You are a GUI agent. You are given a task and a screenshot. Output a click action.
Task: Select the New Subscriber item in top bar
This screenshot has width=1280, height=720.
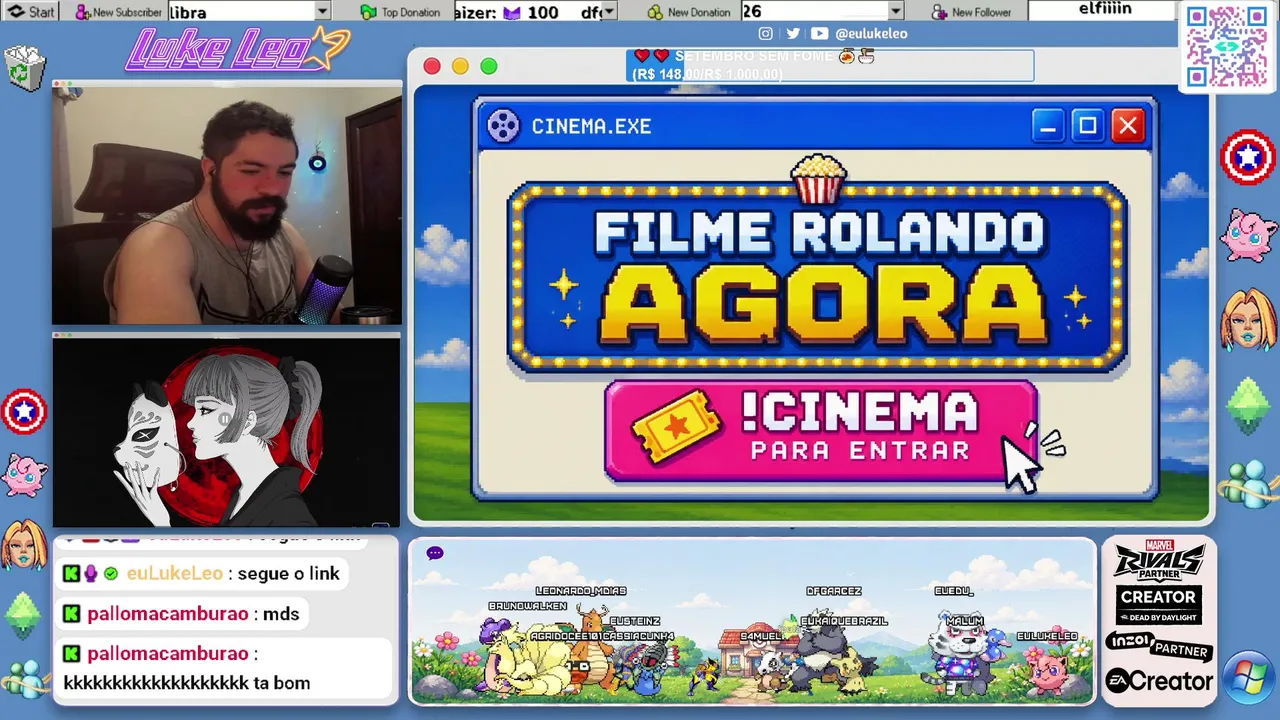coord(118,12)
